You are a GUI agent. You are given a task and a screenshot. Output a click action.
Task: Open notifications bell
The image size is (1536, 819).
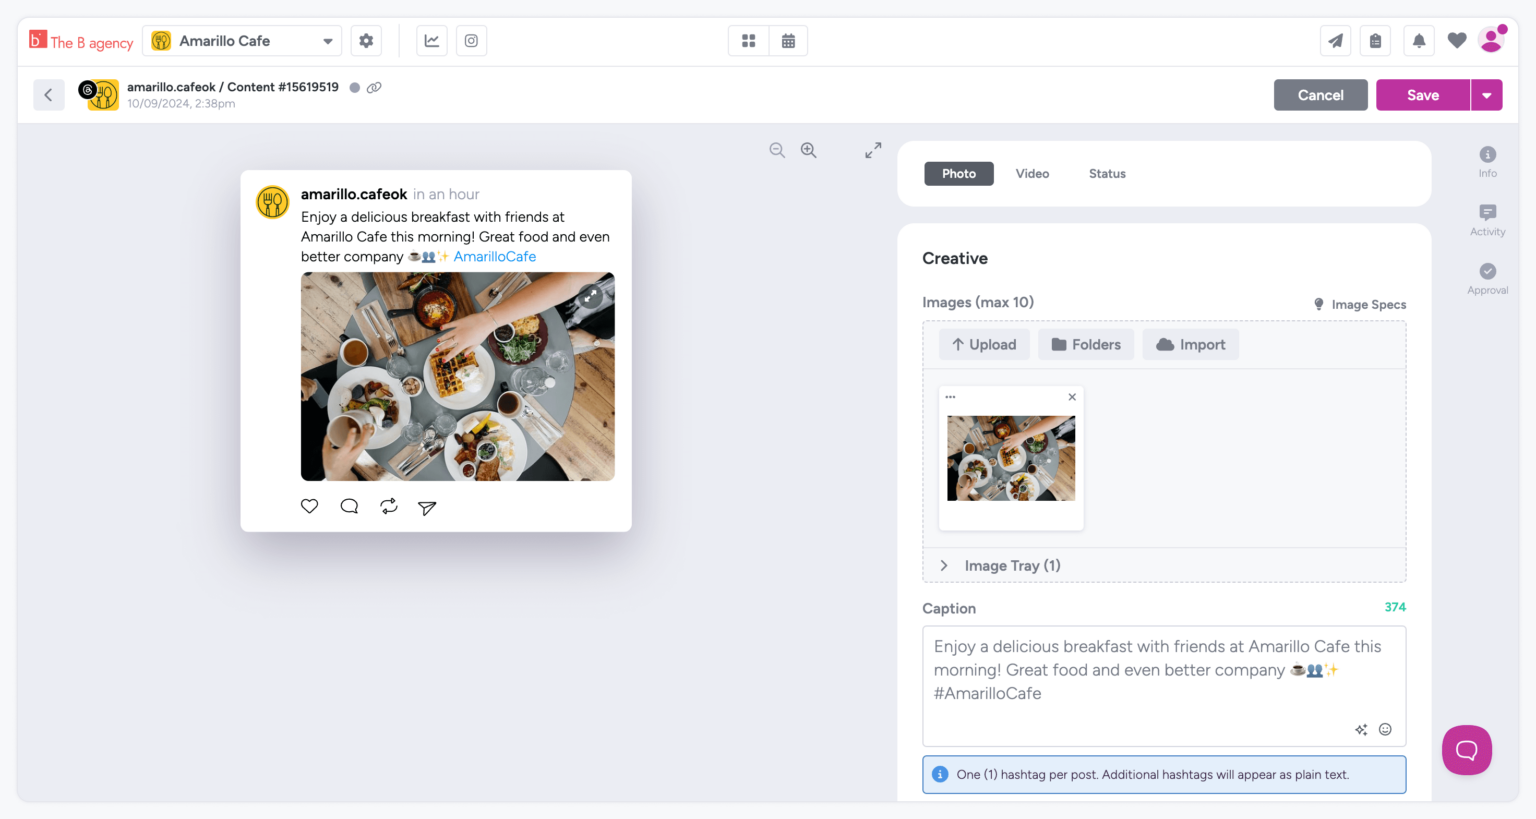click(1418, 41)
